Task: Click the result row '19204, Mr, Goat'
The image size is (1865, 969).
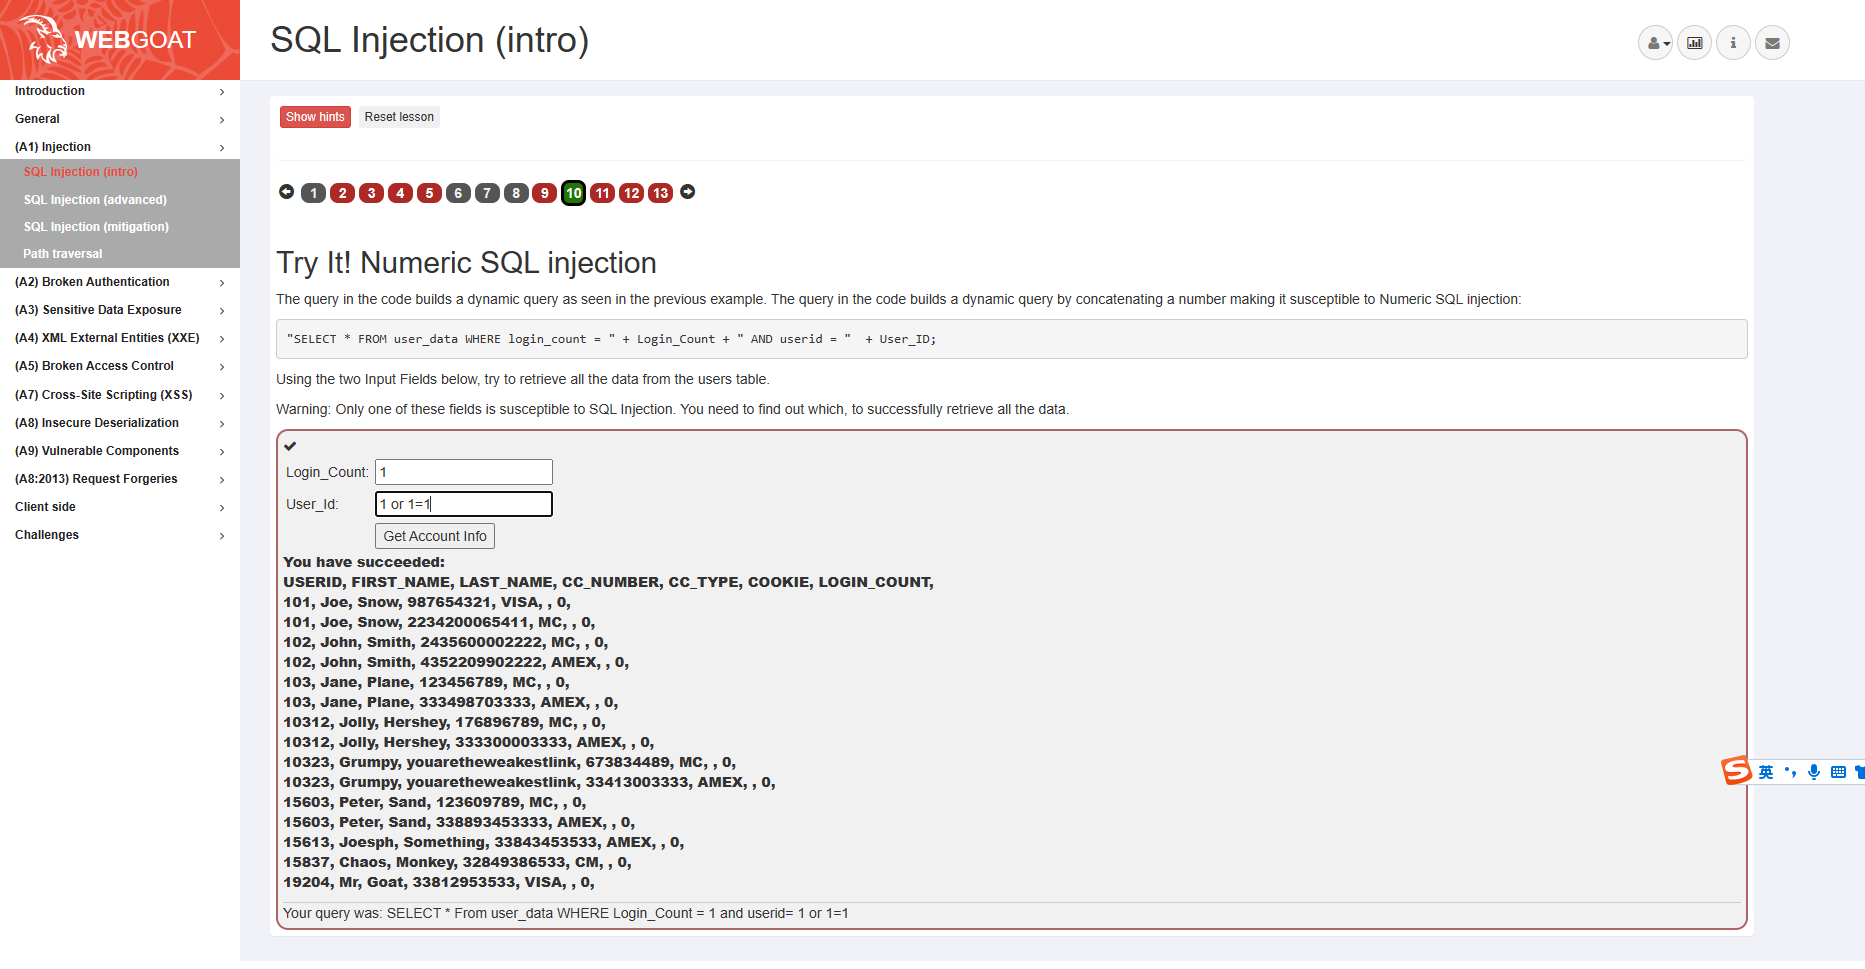Action: (x=439, y=882)
